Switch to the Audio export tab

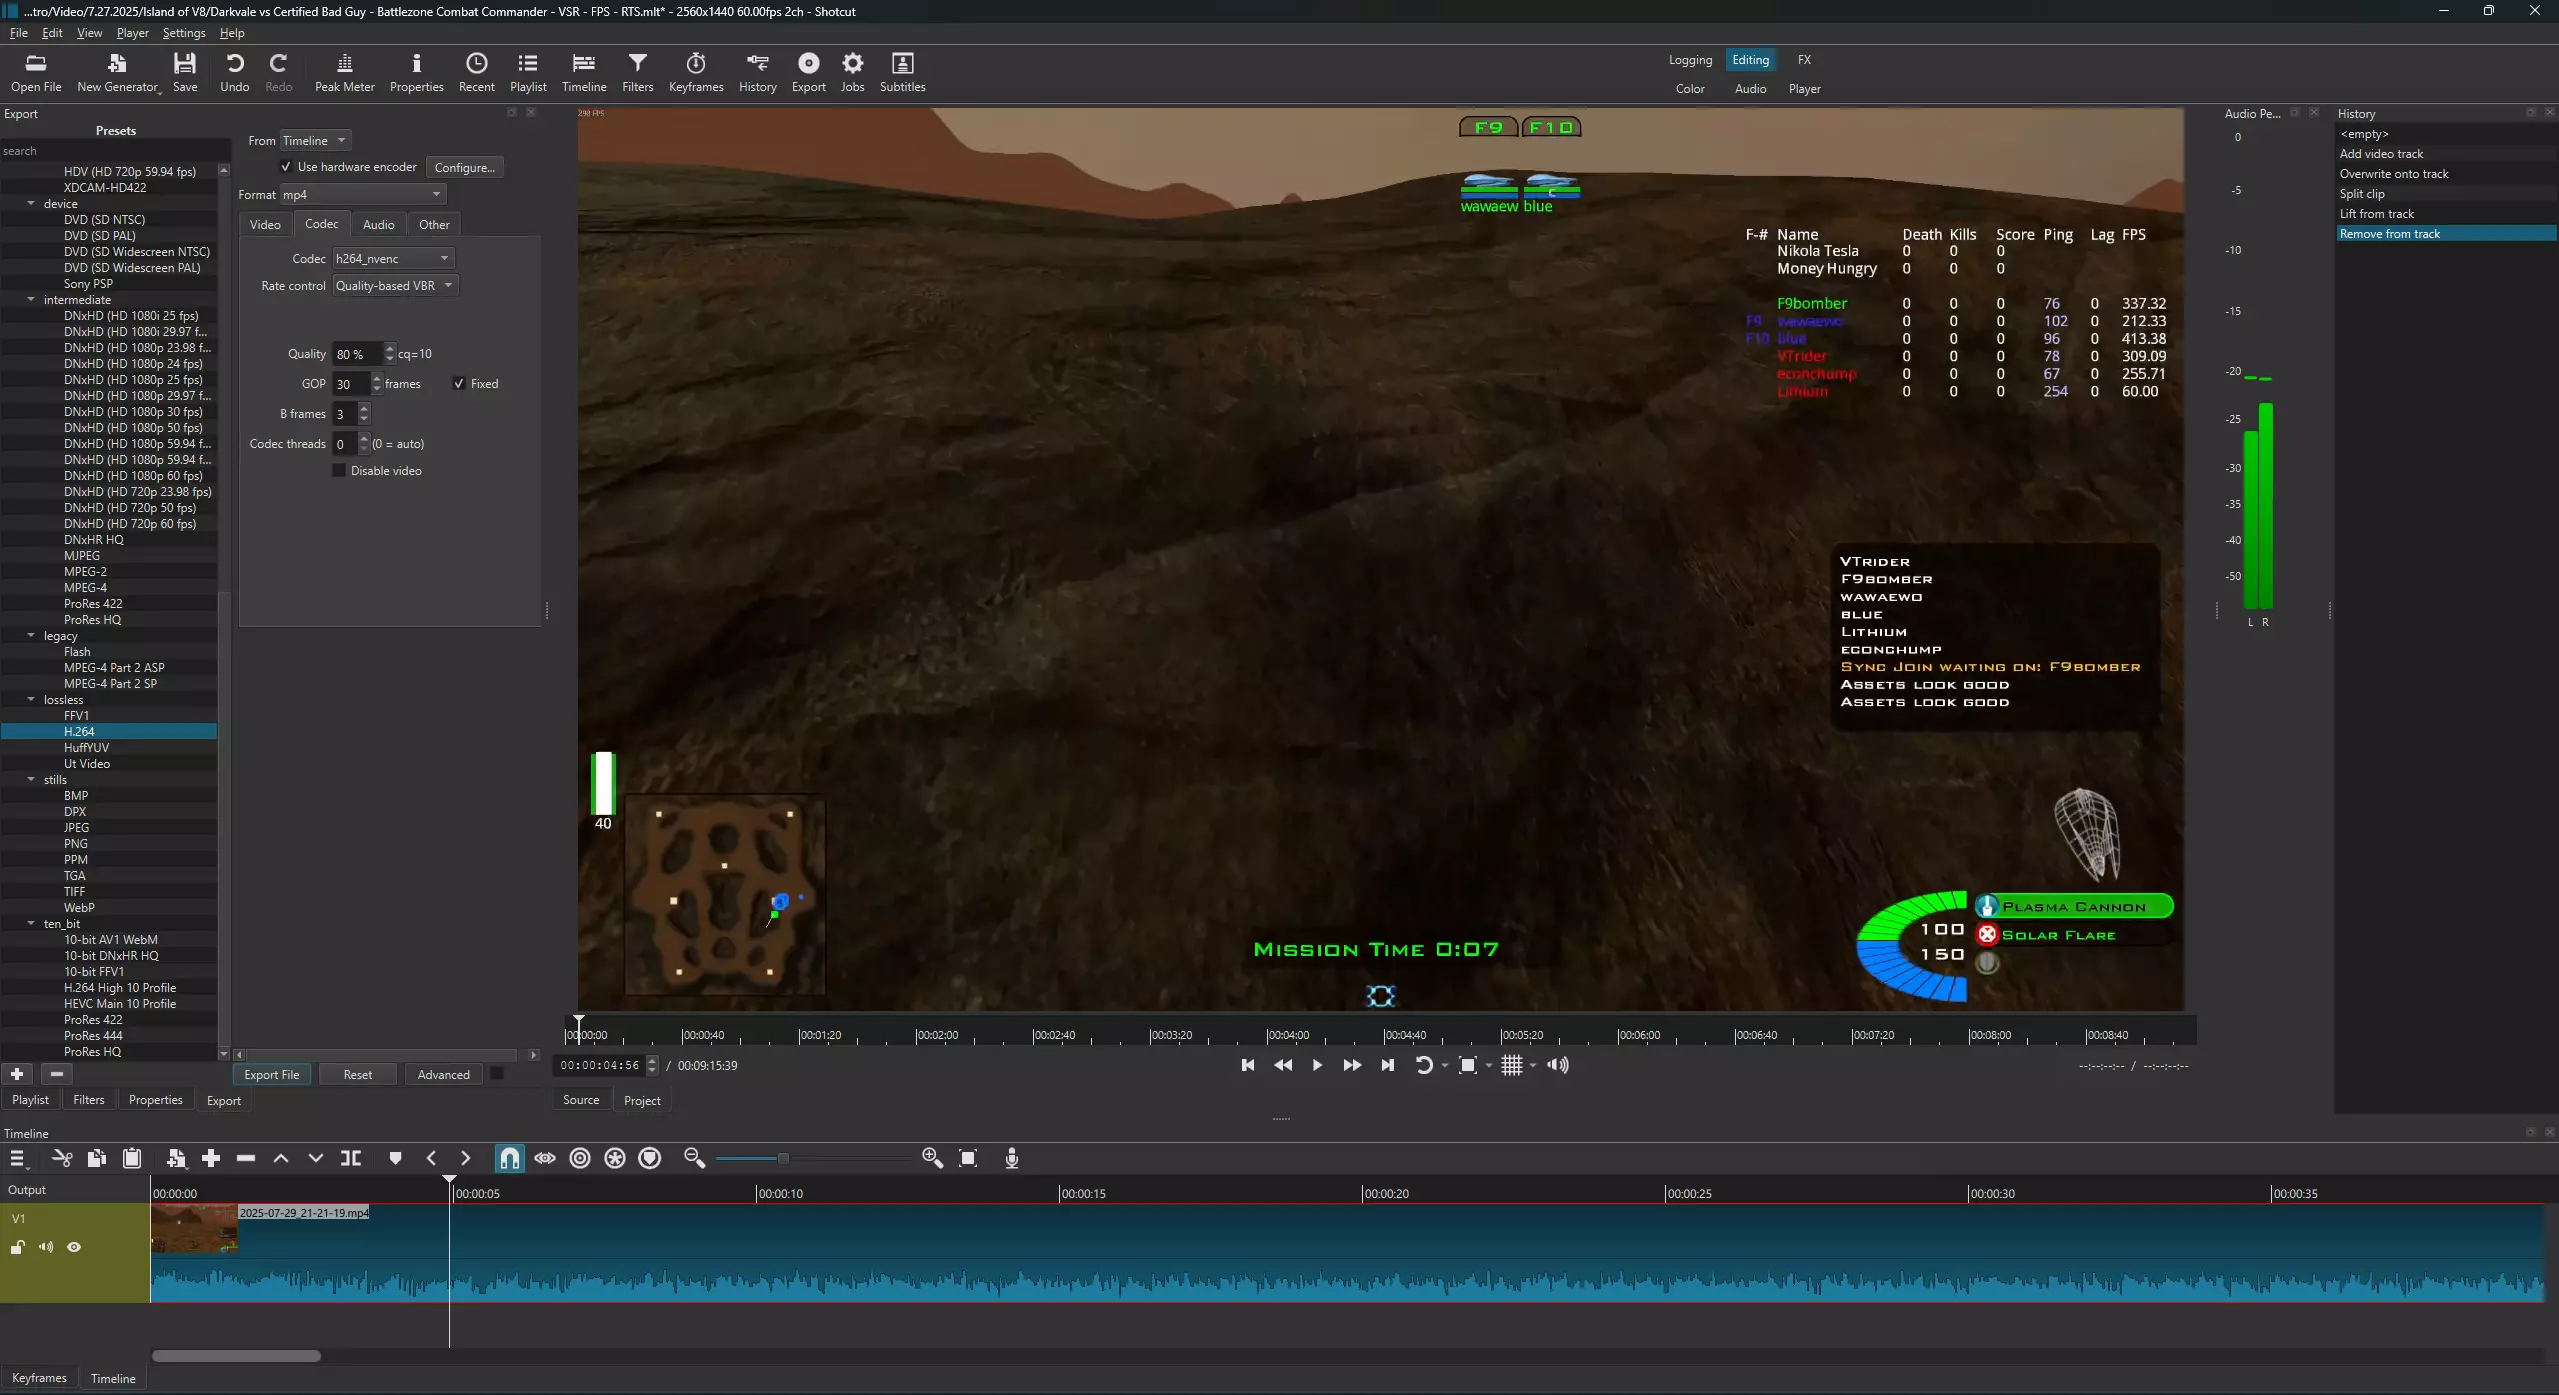[378, 224]
